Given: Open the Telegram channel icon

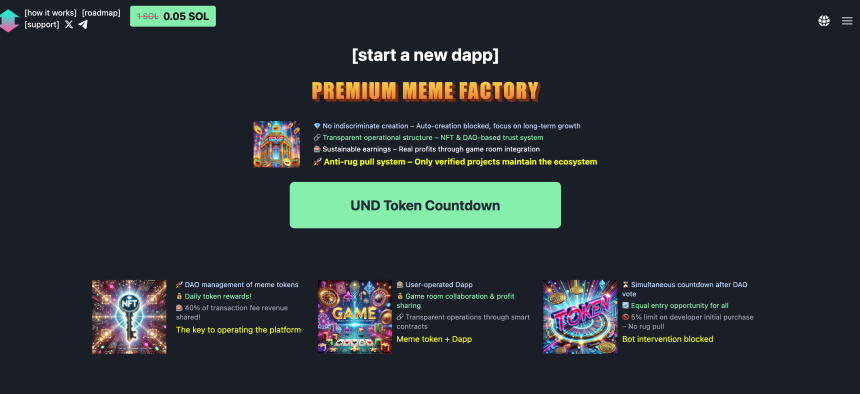Looking at the screenshot, I should 83,24.
